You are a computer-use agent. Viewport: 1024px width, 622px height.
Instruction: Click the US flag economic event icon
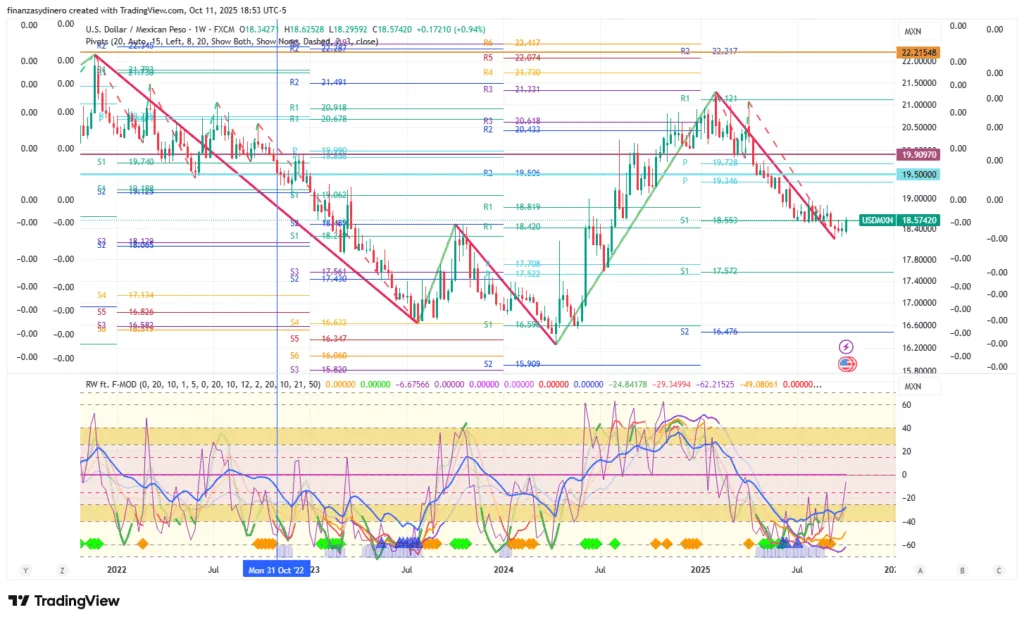(x=846, y=363)
